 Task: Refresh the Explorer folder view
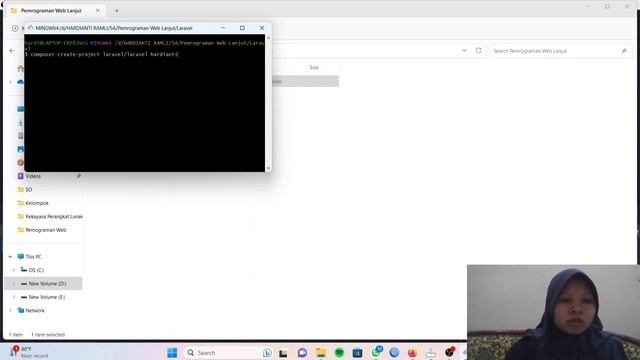(x=478, y=51)
